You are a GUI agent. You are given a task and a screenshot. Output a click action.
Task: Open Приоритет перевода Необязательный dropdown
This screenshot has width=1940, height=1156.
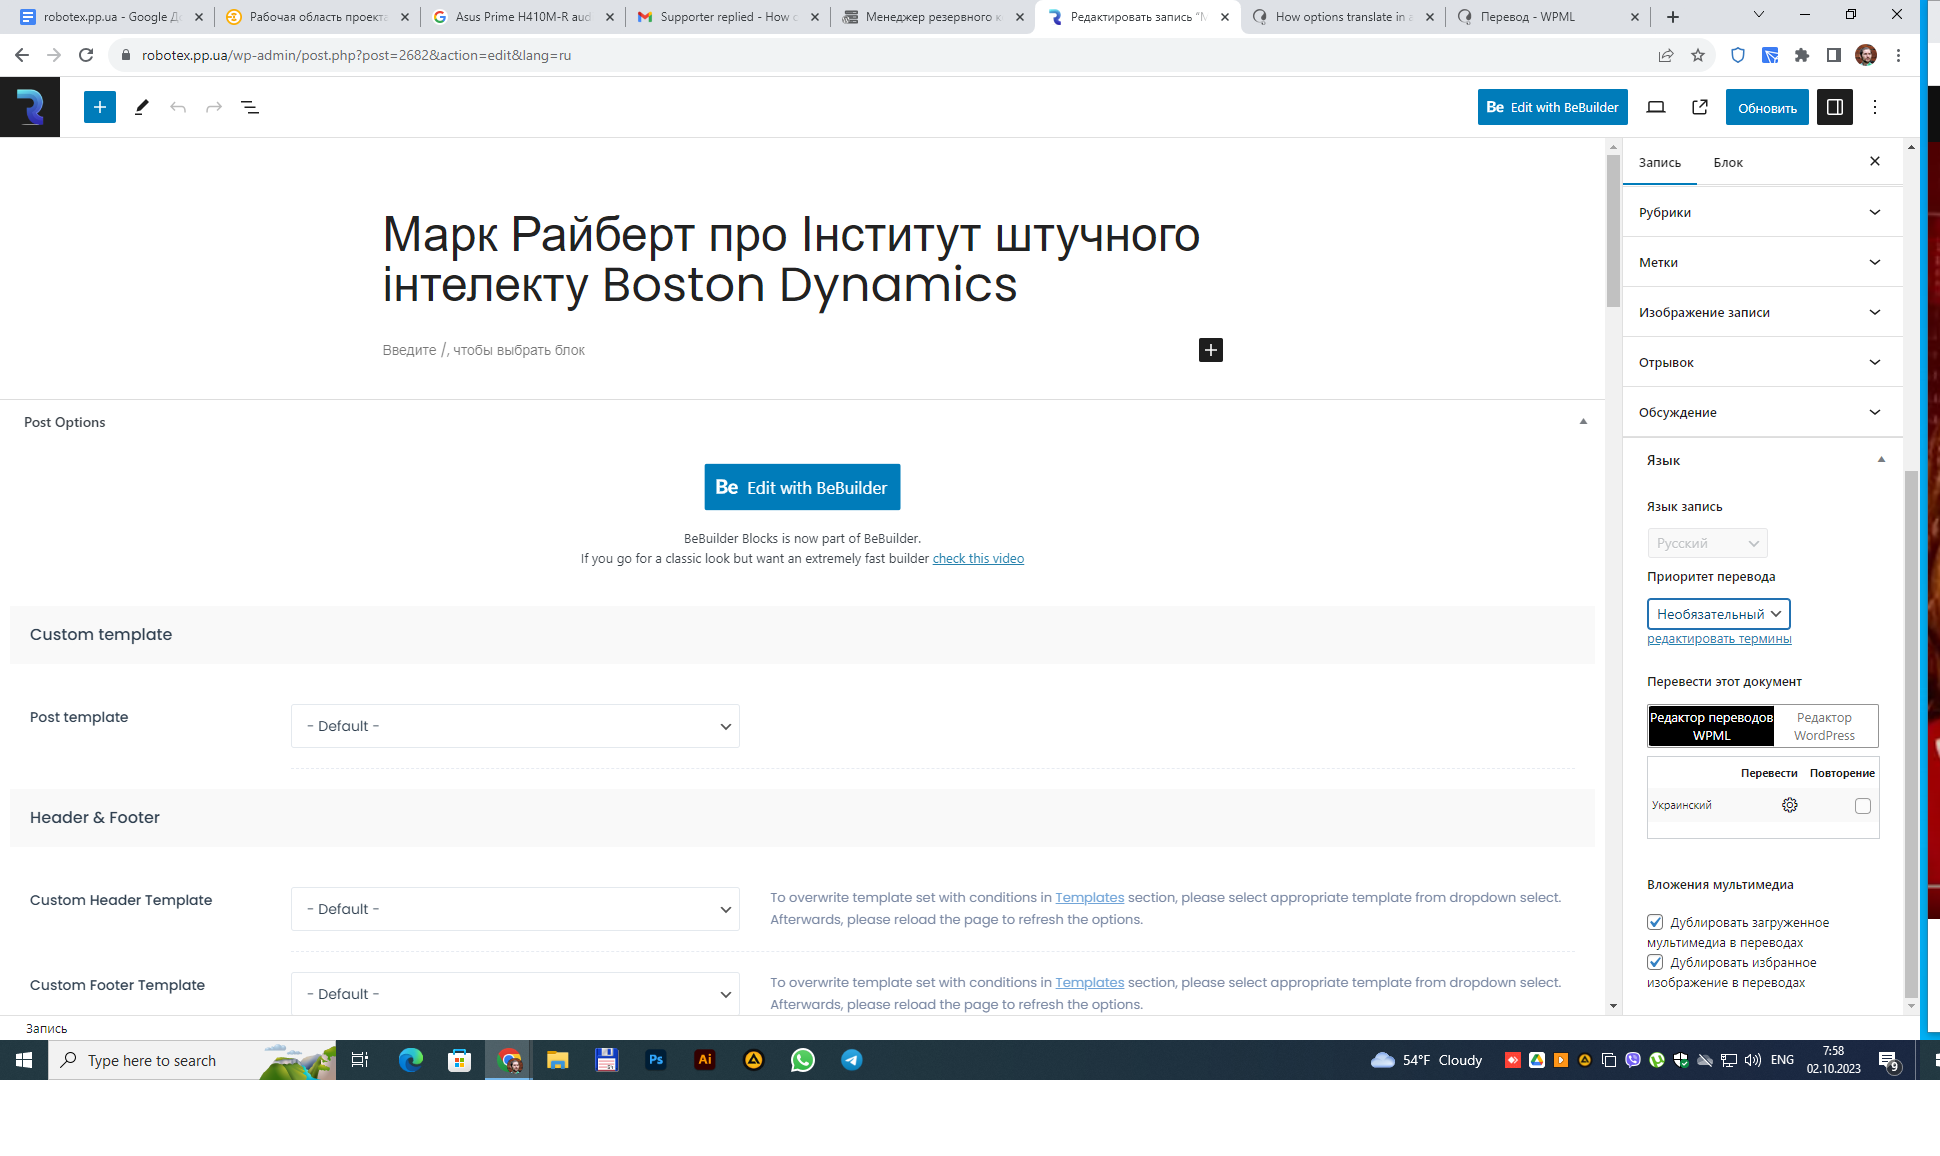pos(1718,614)
